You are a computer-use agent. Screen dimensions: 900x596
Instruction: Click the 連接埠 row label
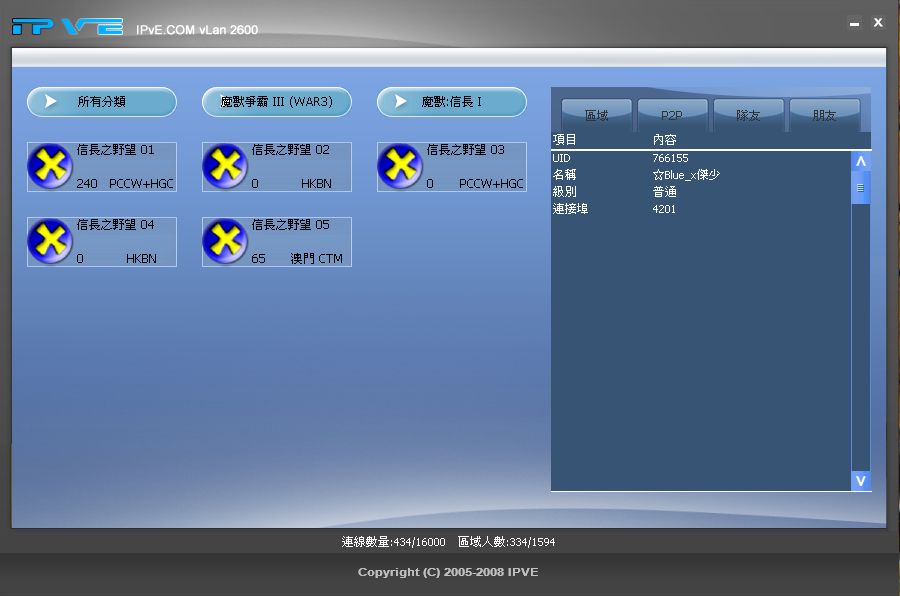(x=570, y=209)
